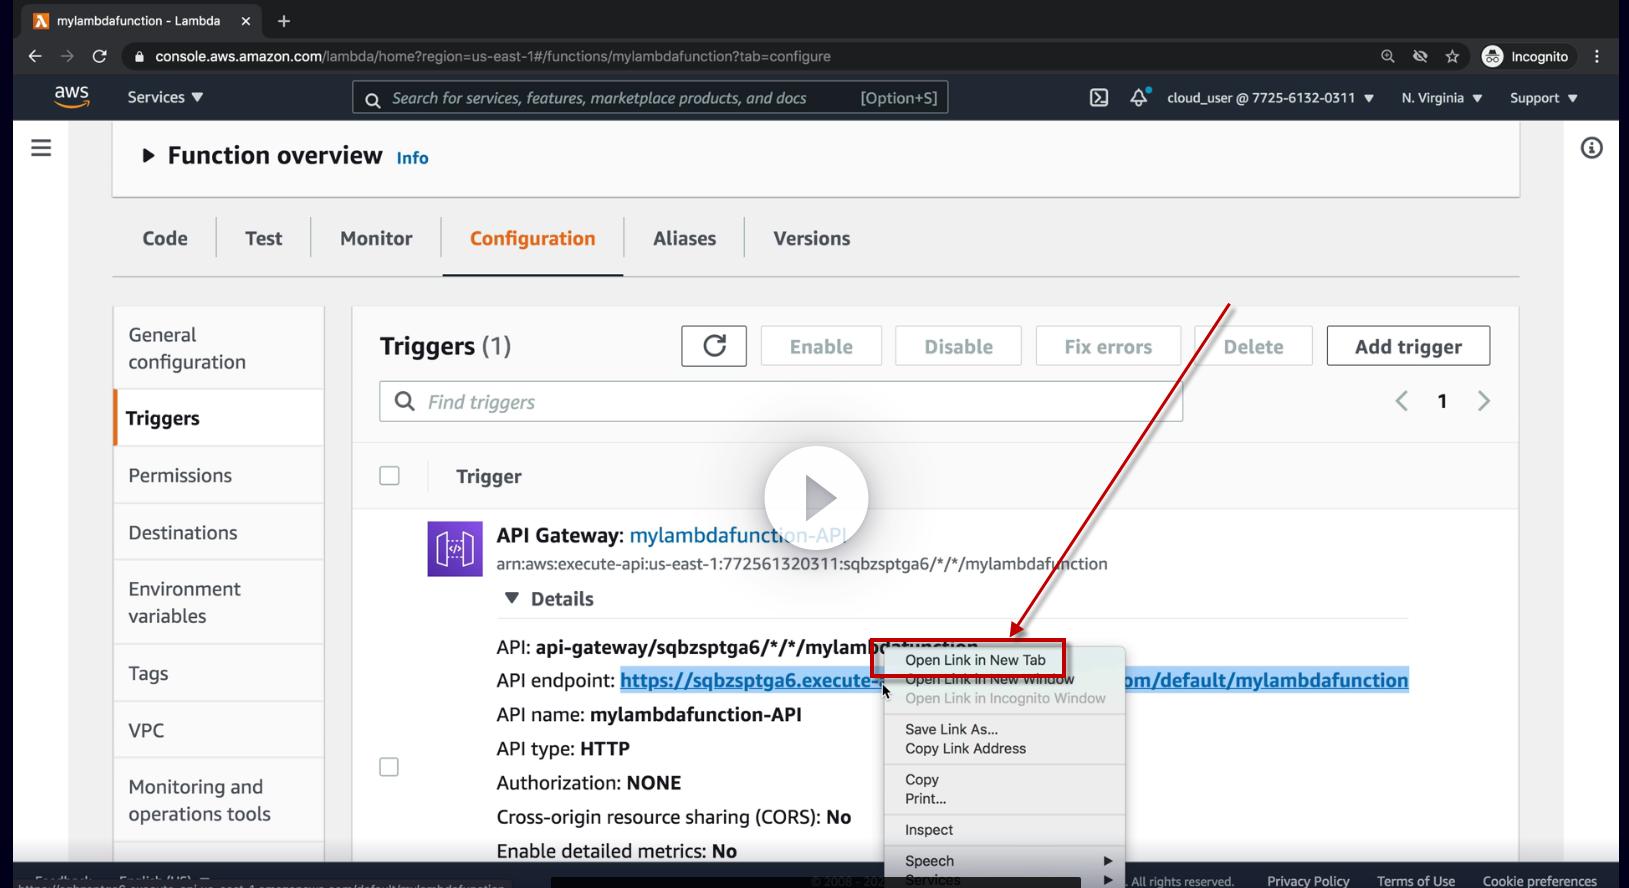Open the Services dropdown
This screenshot has width=1629, height=888.
[x=165, y=97]
